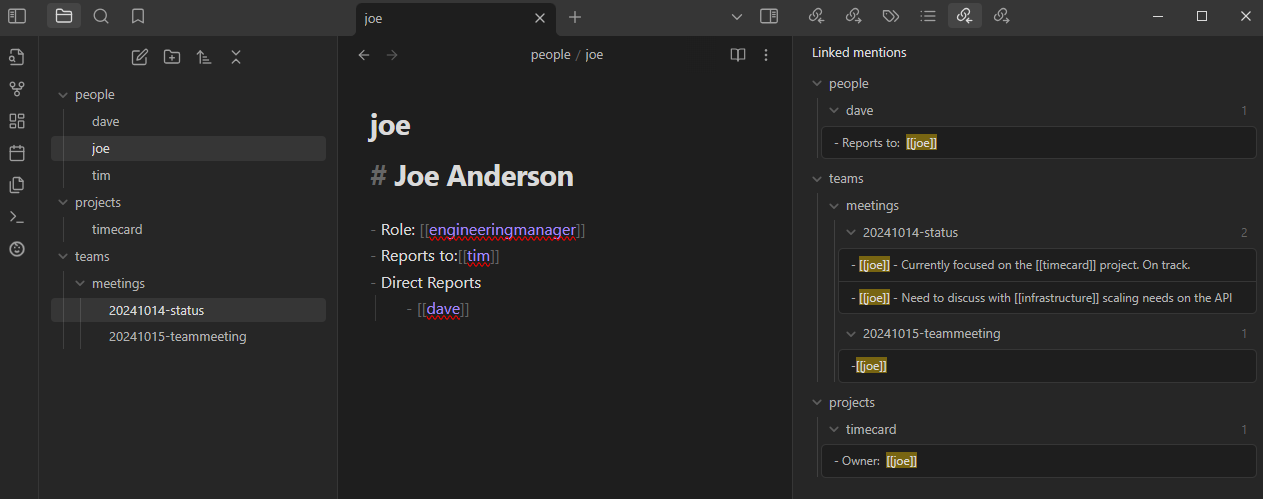The width and height of the screenshot is (1263, 499).
Task: Open the note's more options menu
Action: [766, 55]
